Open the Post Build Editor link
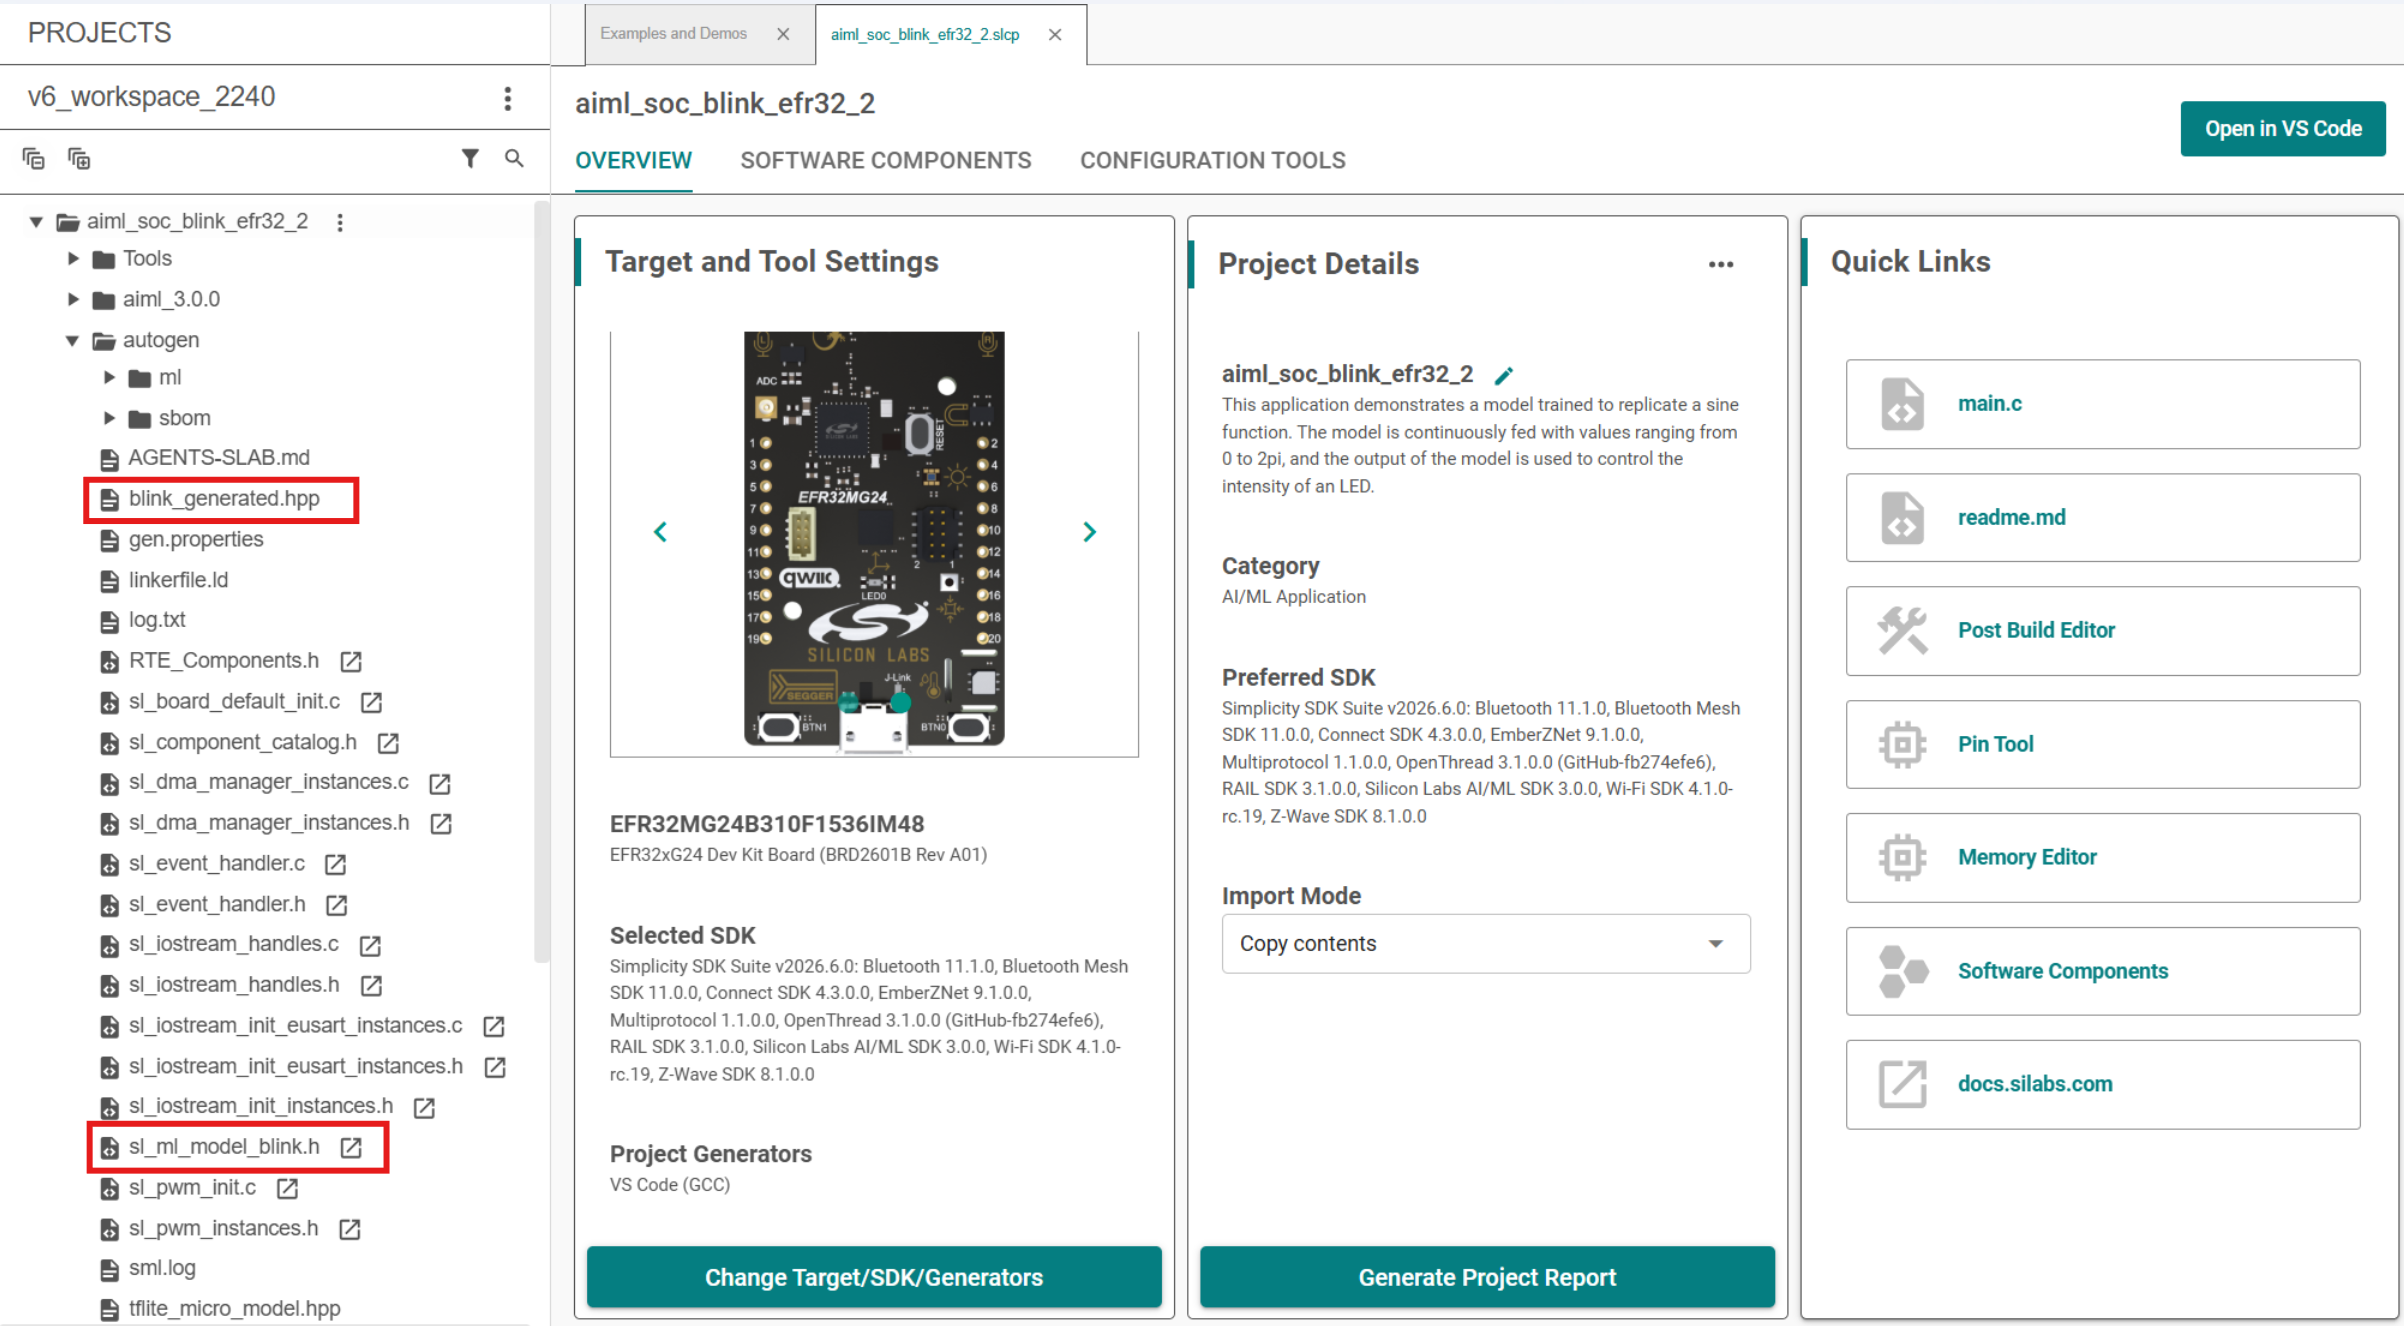The image size is (2404, 1326). coord(2103,631)
